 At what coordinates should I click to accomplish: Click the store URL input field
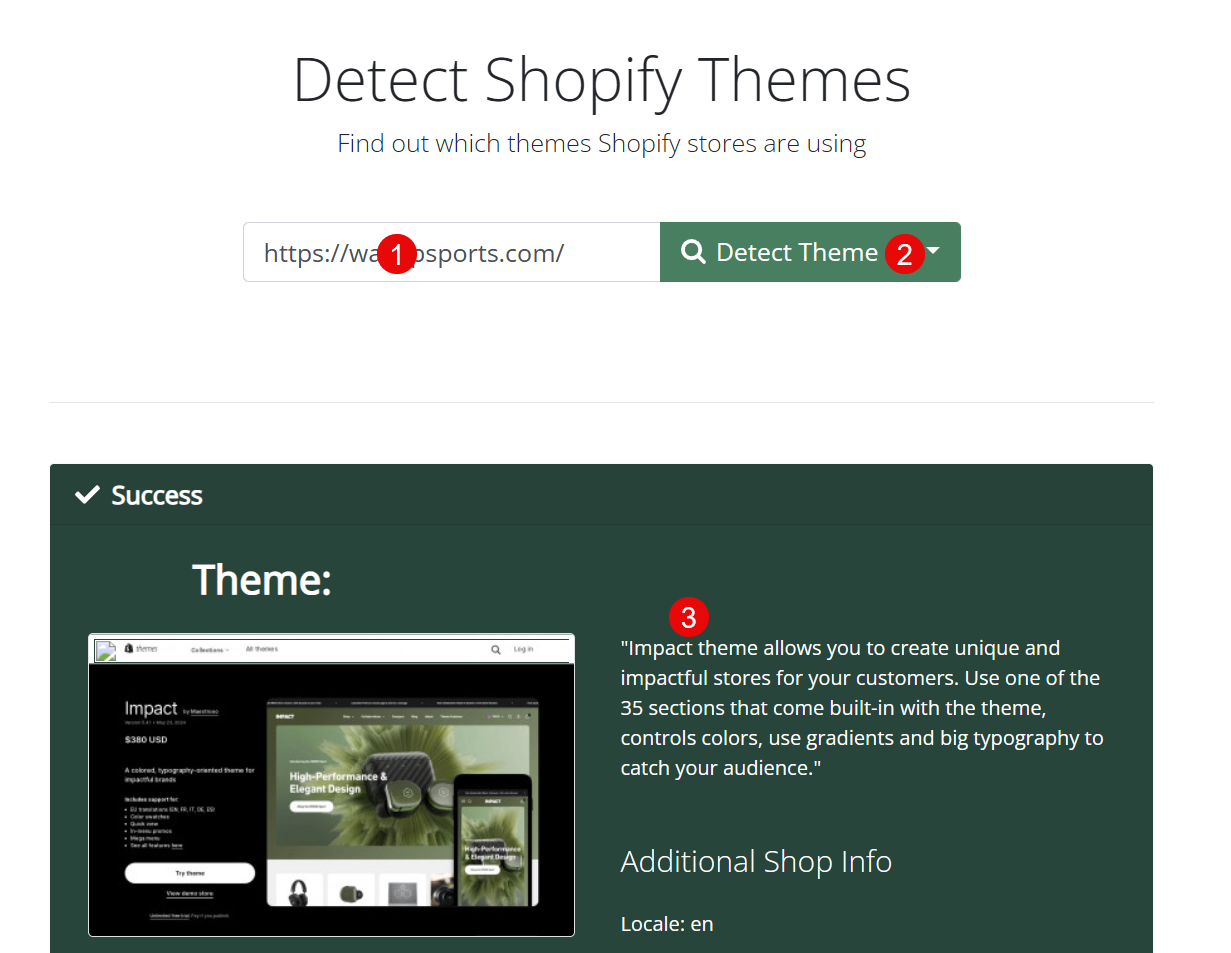tap(451, 252)
